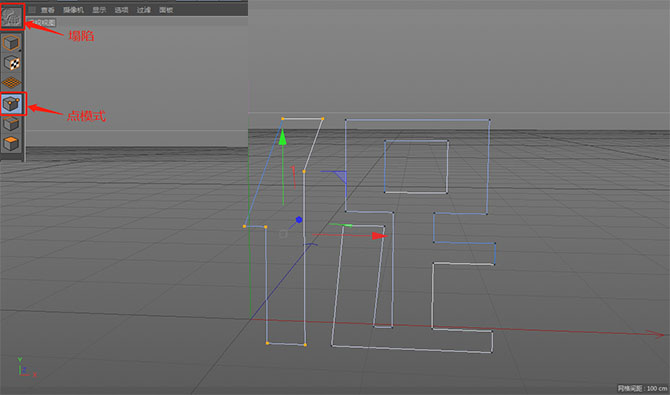
Task: Open the 选项 (Options) menu
Action: (121, 10)
